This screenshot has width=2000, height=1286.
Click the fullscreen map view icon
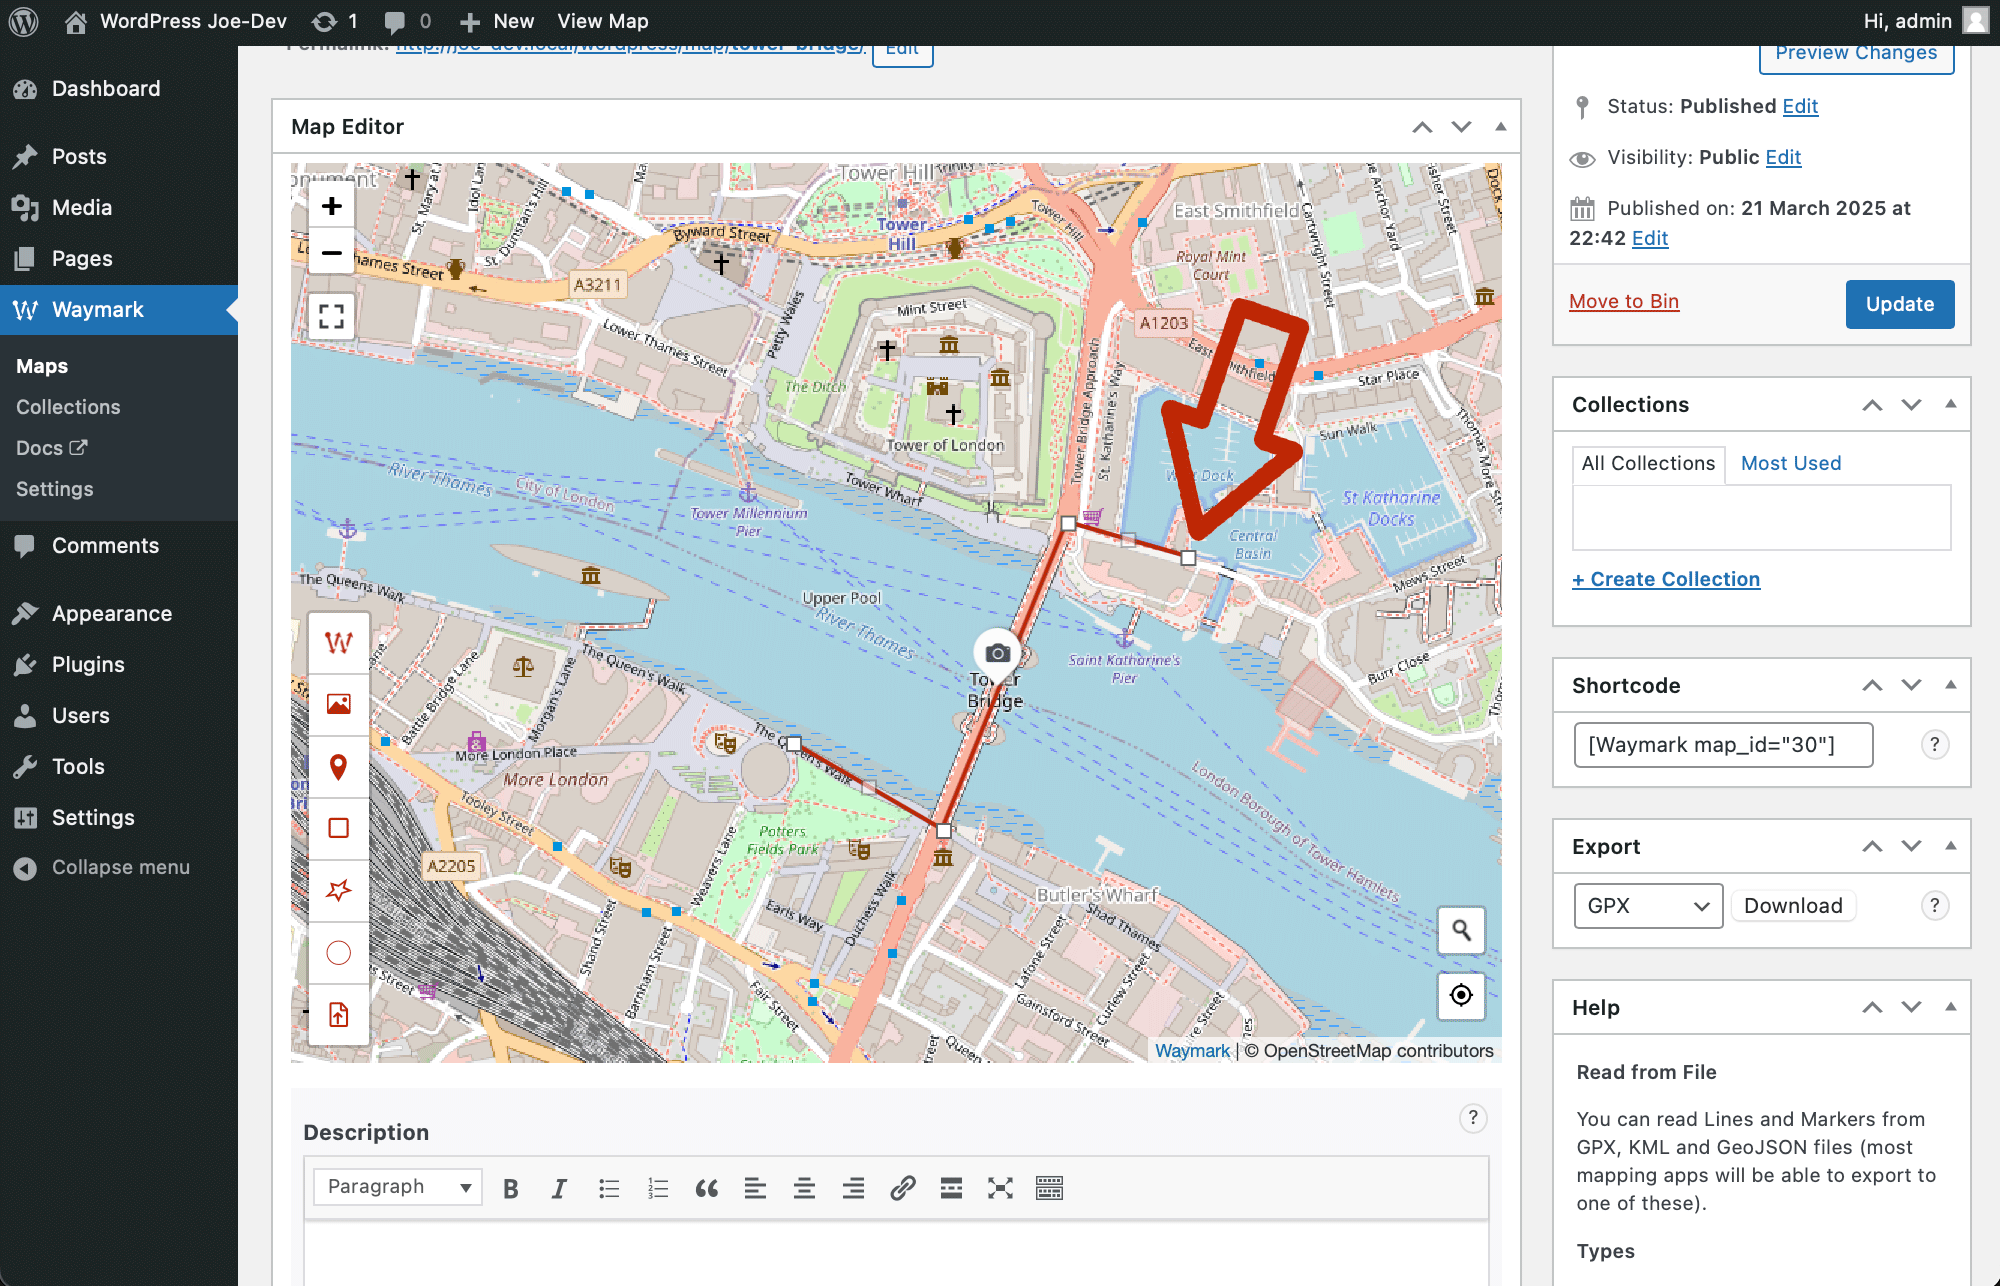(x=330, y=316)
